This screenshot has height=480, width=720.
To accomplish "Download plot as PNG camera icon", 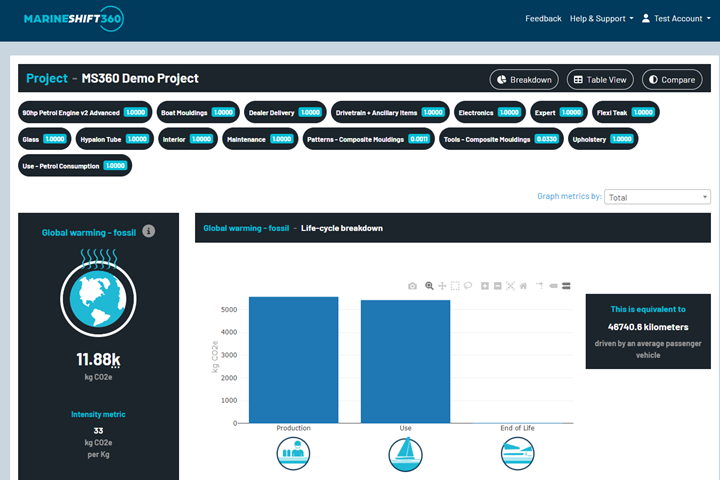I will [x=412, y=286].
